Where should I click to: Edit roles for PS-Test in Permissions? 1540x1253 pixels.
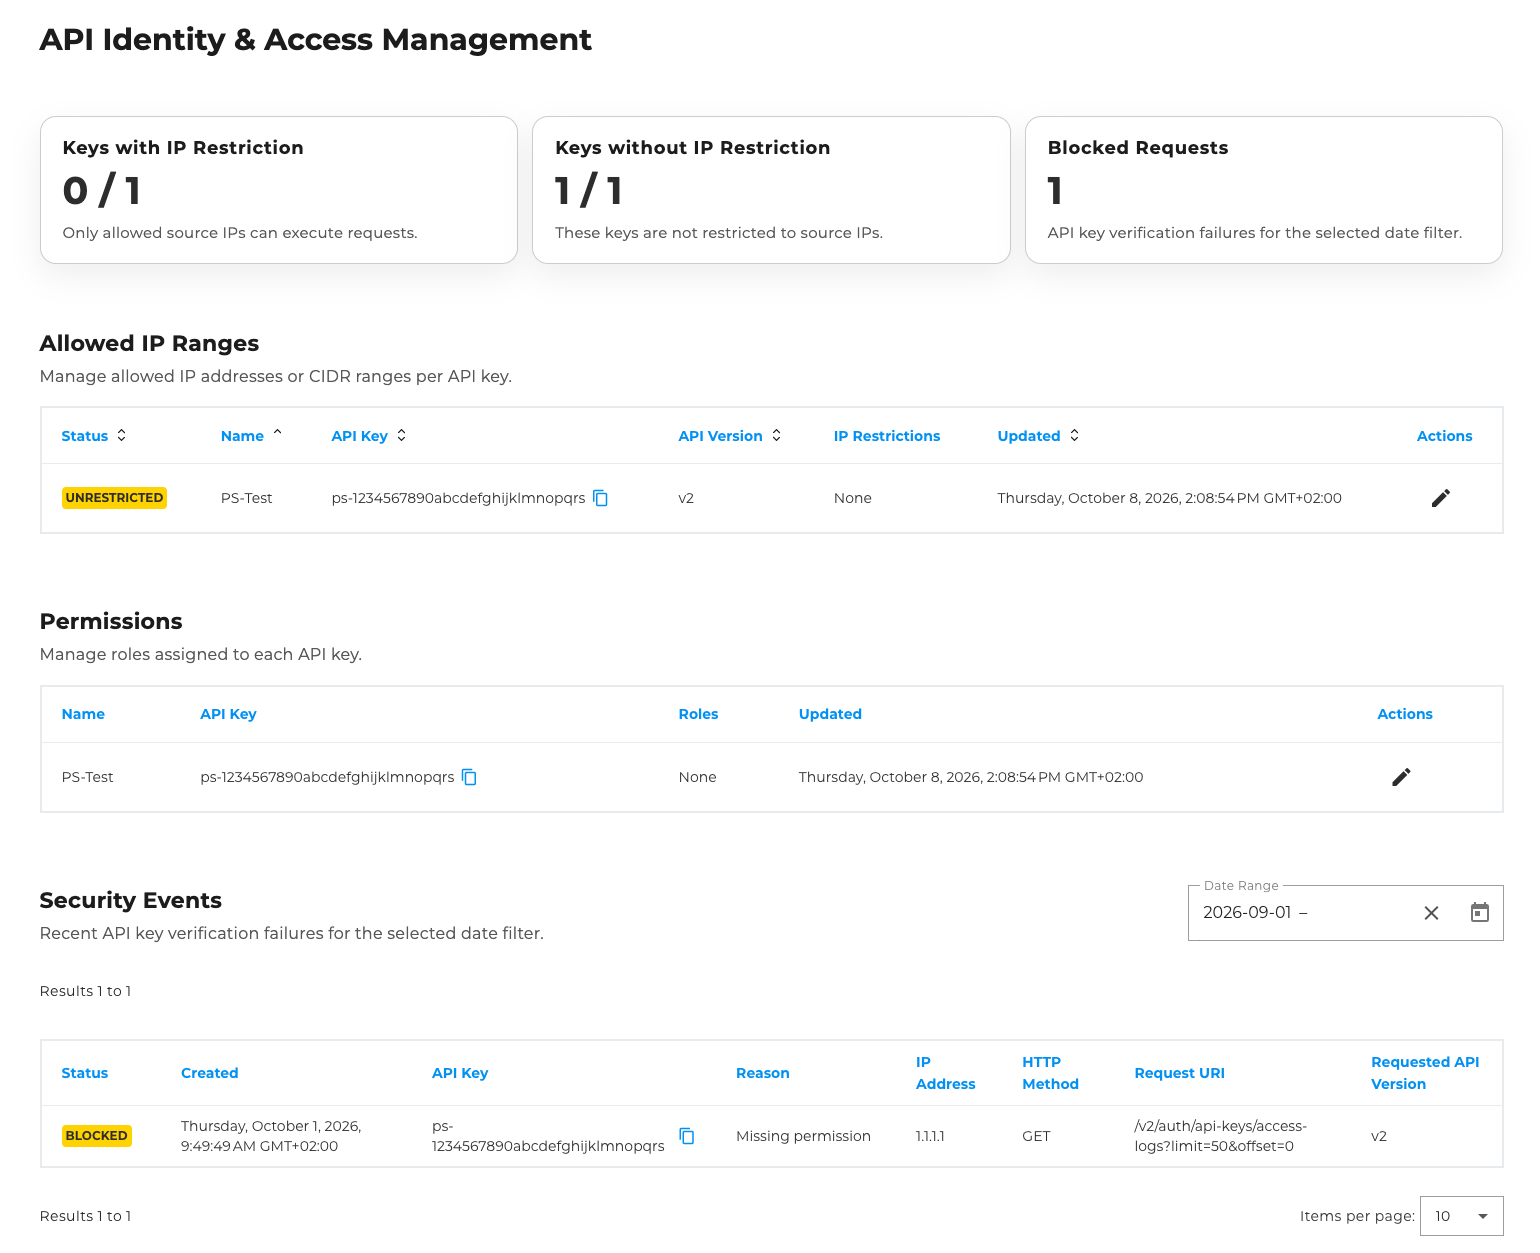(1402, 777)
